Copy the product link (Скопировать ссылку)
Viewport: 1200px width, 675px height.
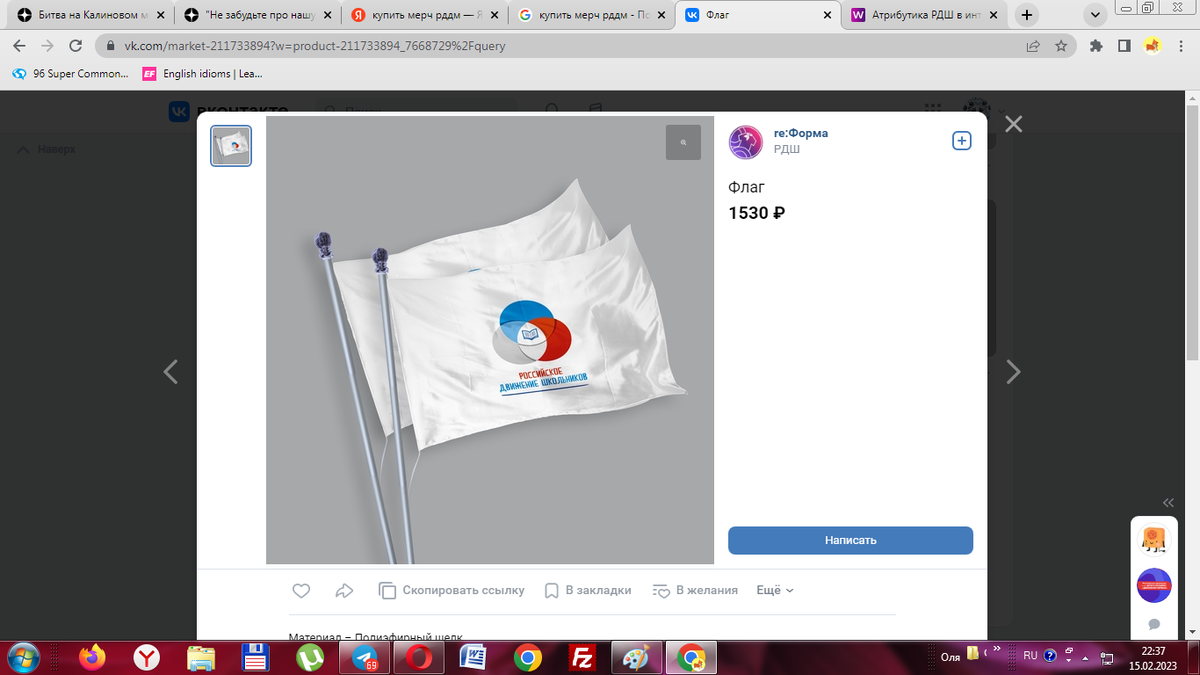click(451, 590)
